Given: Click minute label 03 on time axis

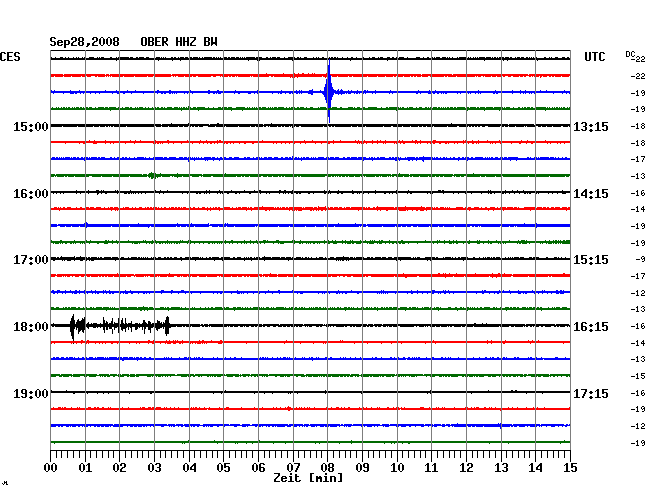Looking at the screenshot, I should click(154, 467).
